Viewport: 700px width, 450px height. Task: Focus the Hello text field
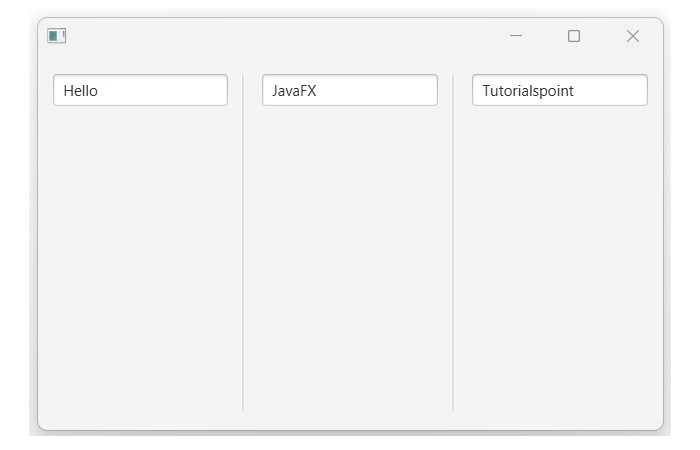[140, 90]
